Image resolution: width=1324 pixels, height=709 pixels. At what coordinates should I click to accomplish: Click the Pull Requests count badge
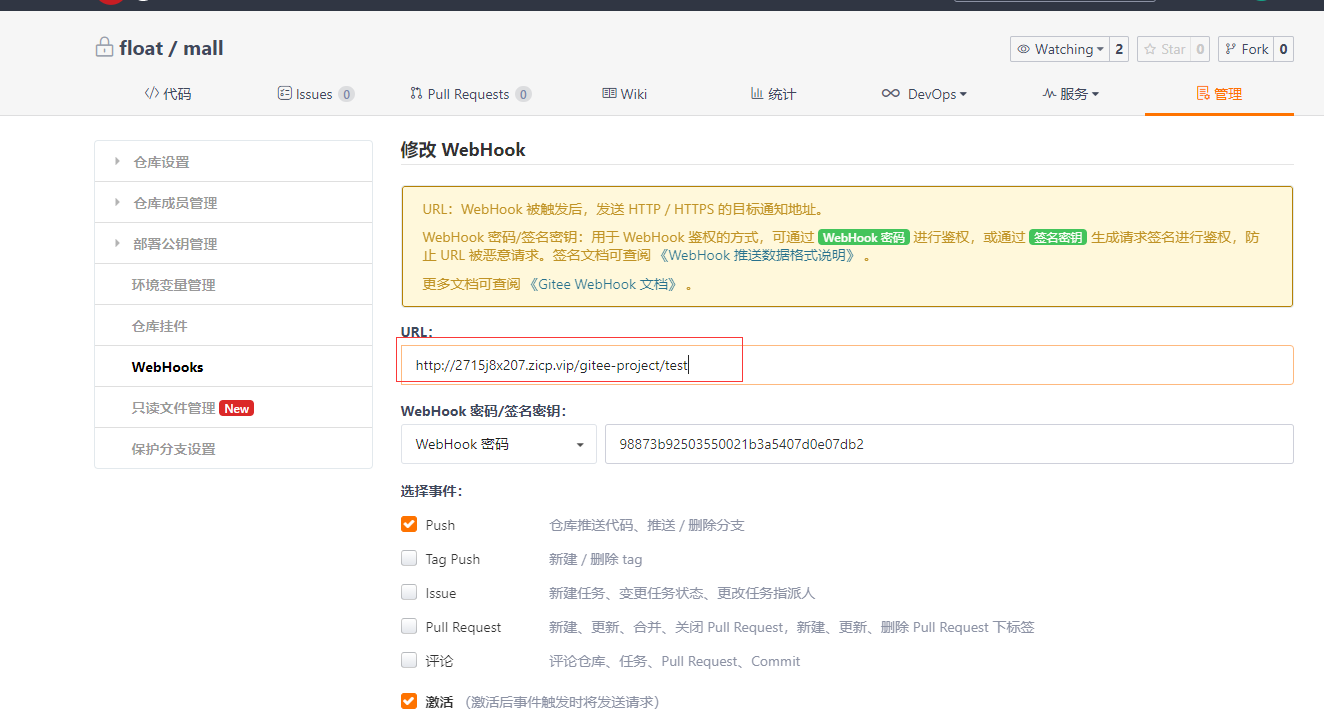[523, 94]
